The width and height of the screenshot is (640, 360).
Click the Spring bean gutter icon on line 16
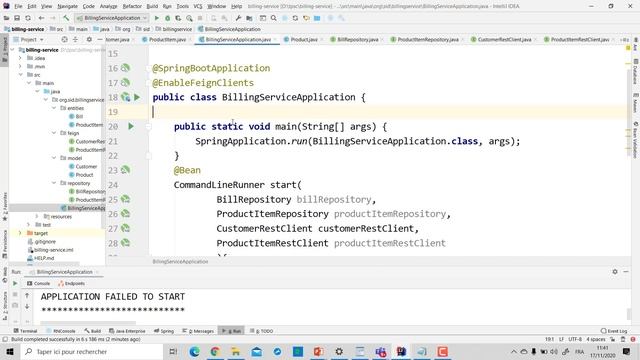pos(125,68)
